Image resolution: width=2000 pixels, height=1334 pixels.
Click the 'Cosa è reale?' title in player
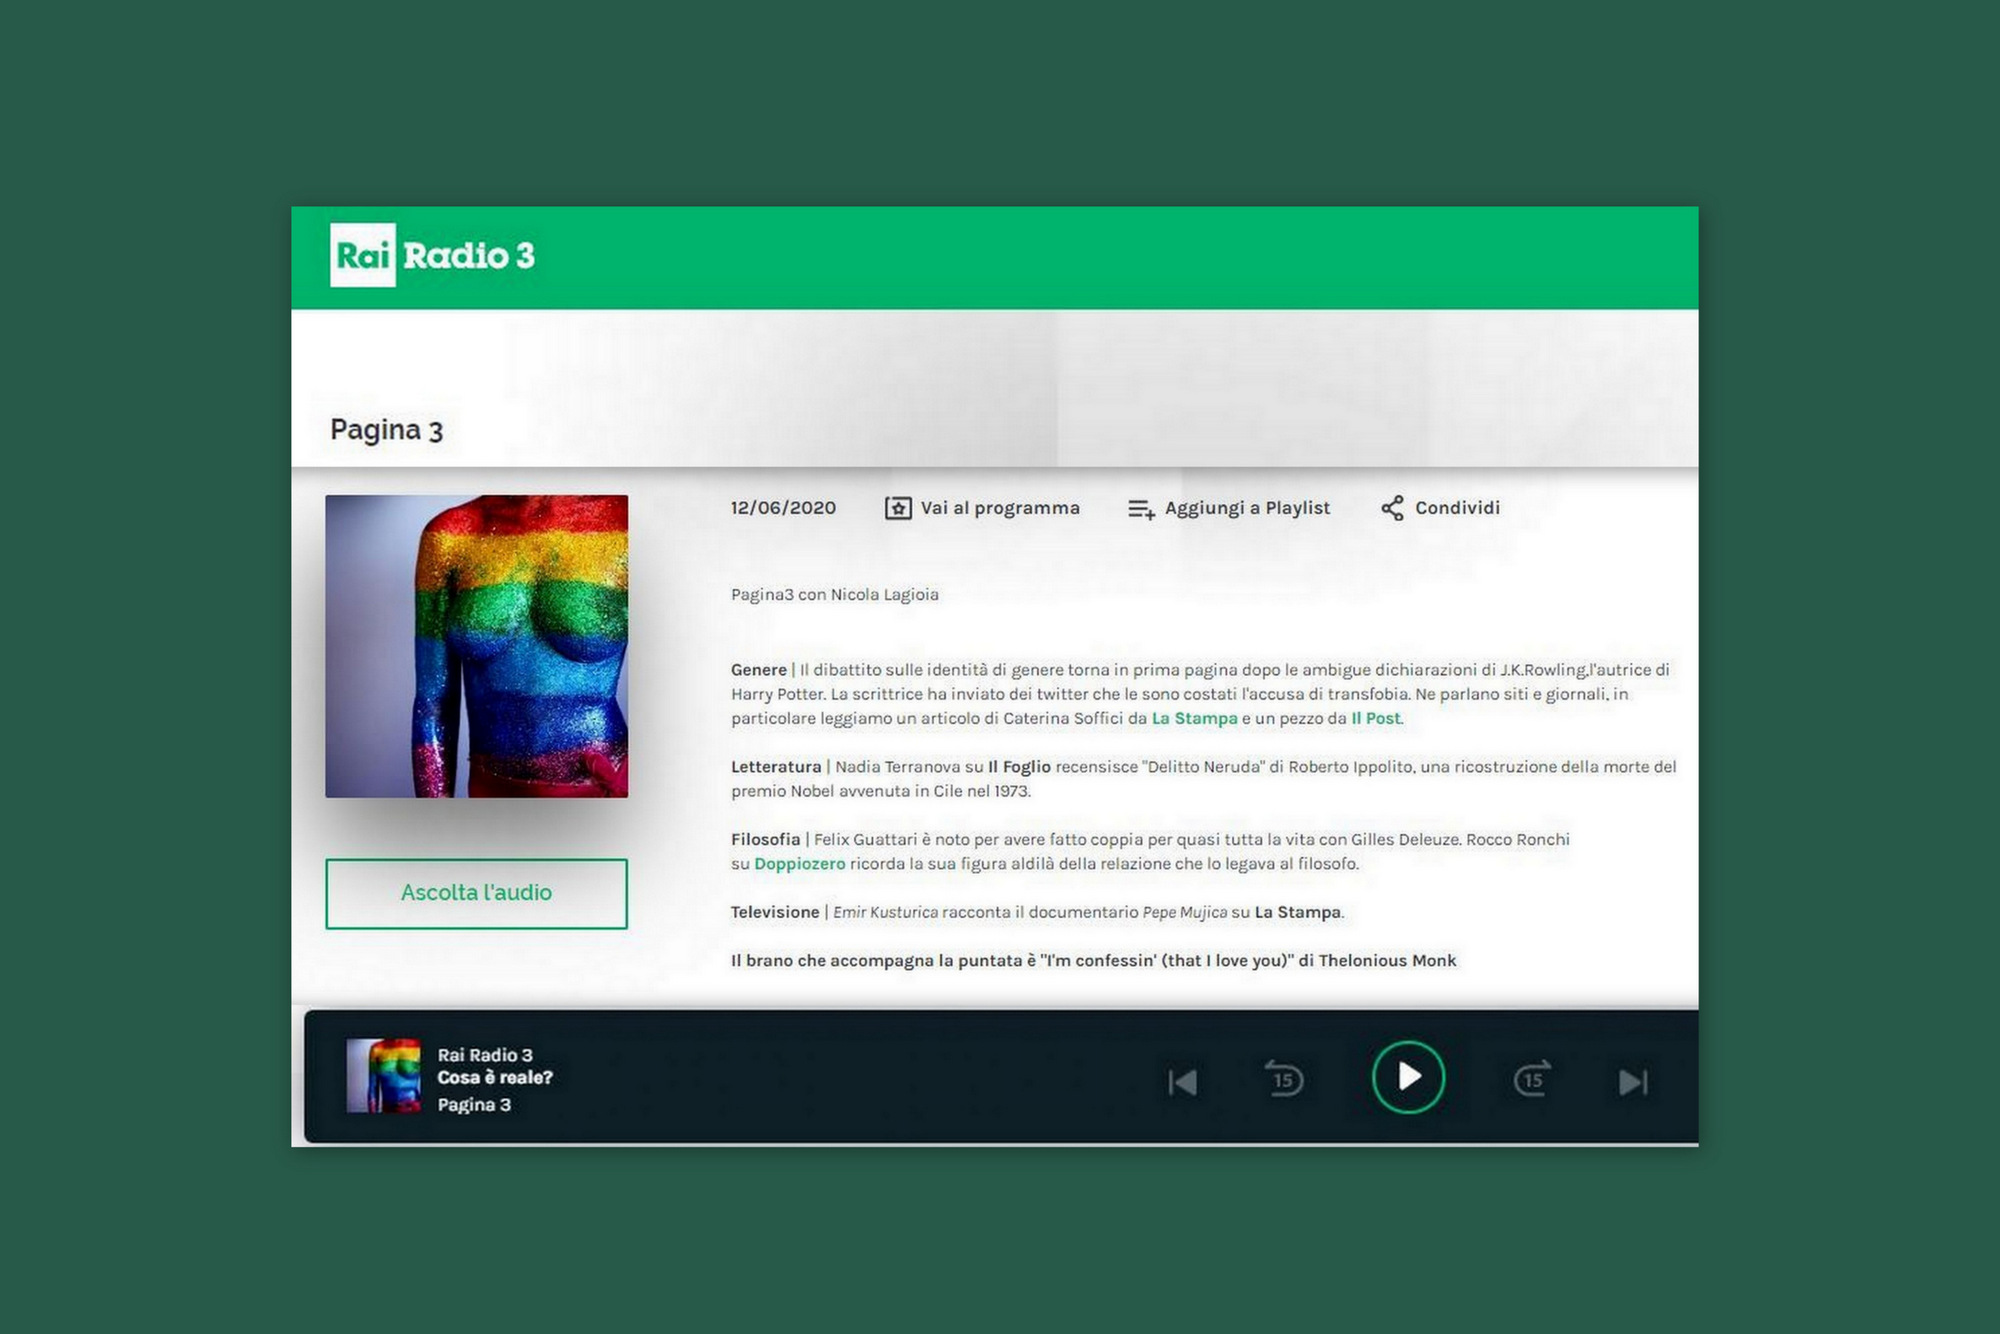pyautogui.click(x=495, y=1078)
